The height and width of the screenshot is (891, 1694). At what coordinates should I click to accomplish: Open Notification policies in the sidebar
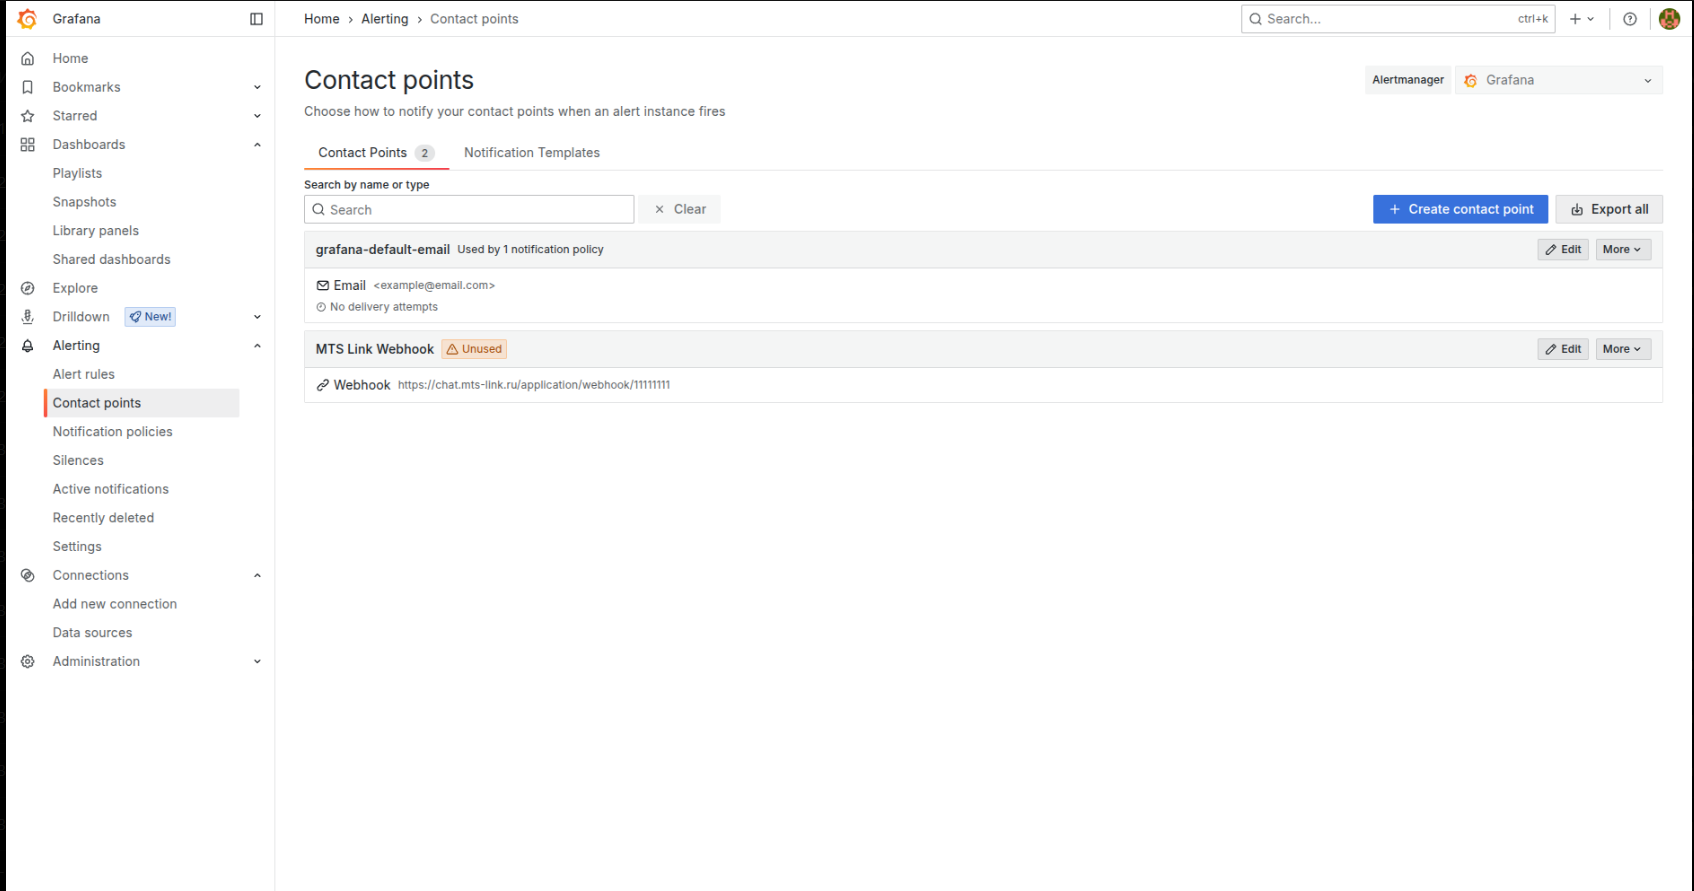pos(113,432)
